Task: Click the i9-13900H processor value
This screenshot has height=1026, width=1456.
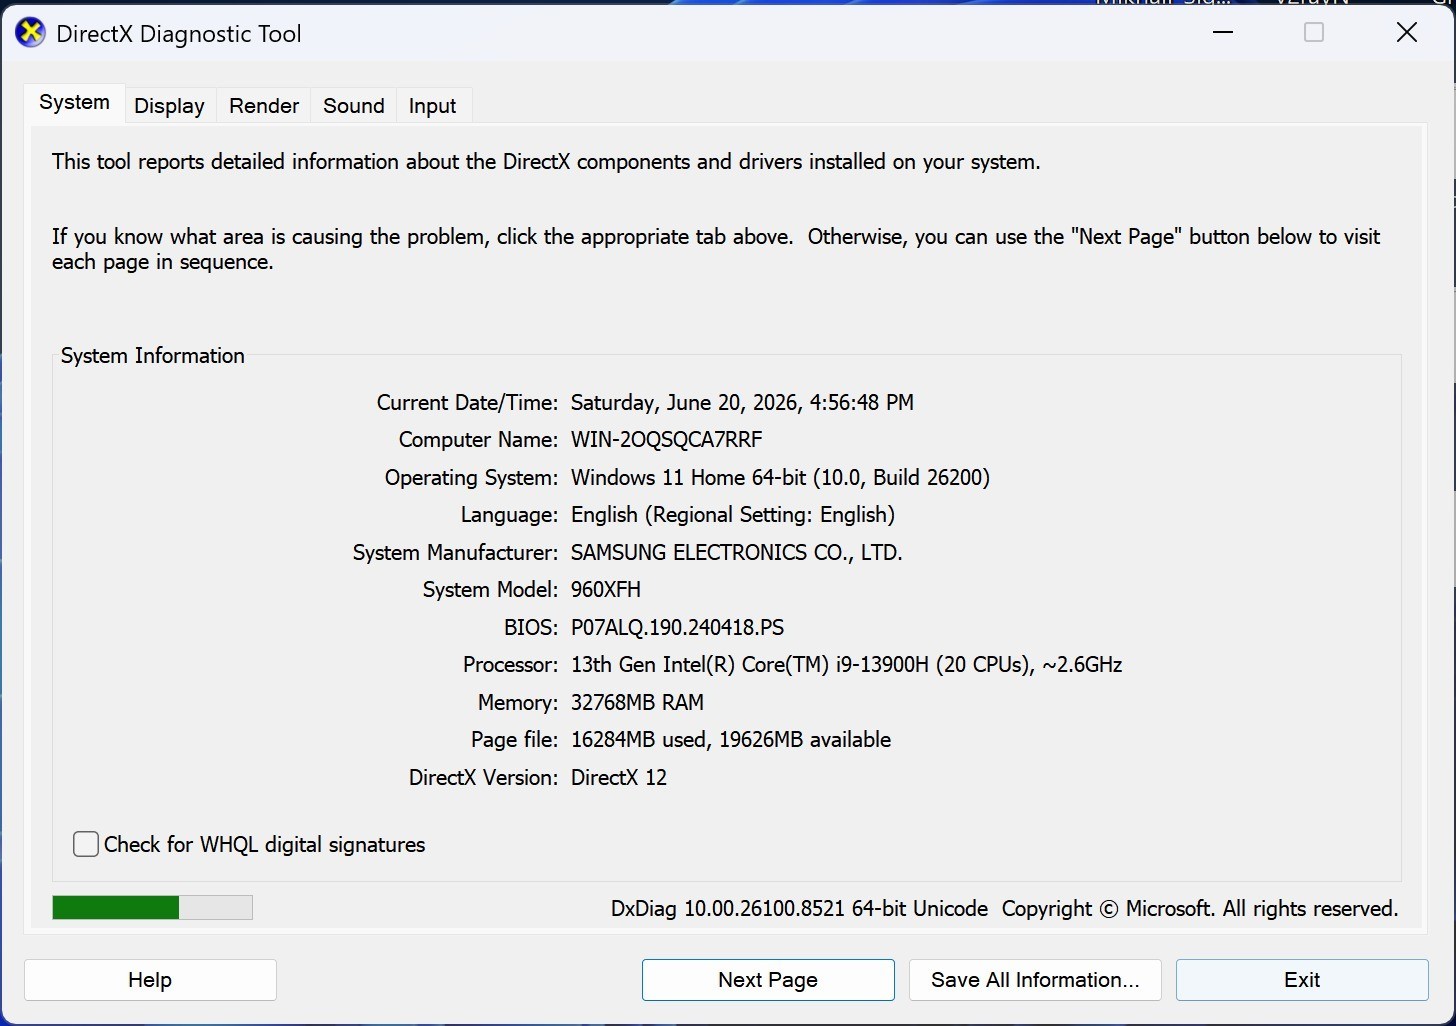Action: pyautogui.click(x=846, y=665)
